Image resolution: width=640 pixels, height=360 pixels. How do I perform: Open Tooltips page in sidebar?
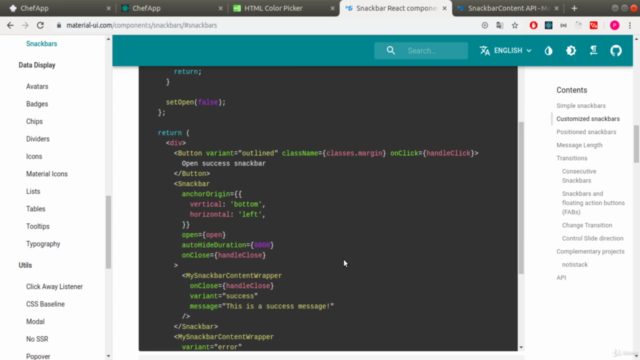[38, 227]
